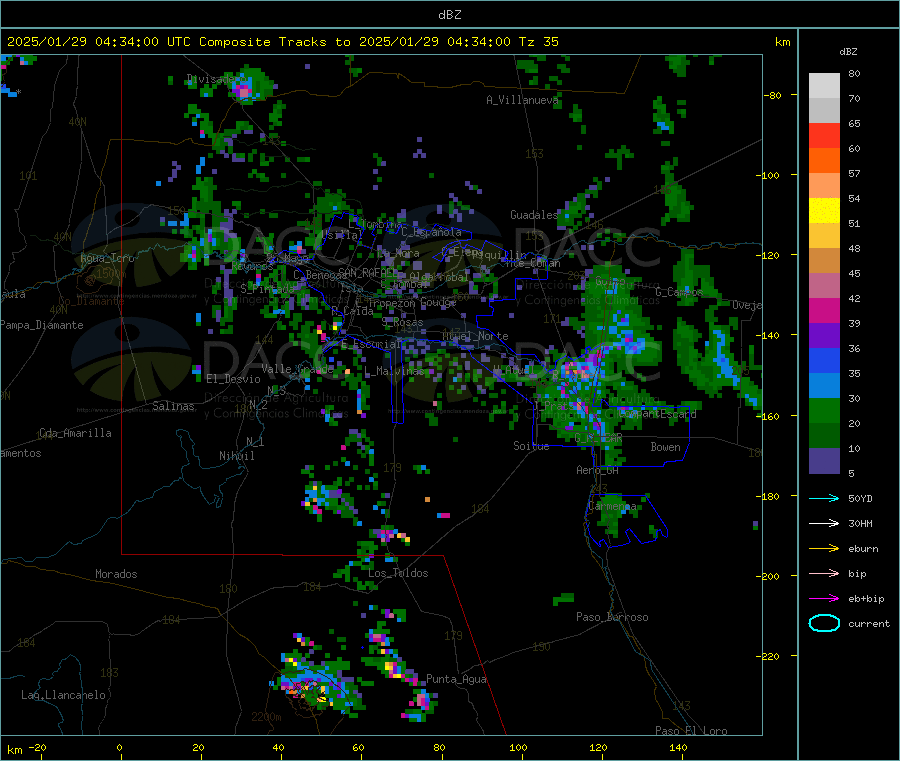
Task: Click the 50YD cyan arrow legend icon
Action: [824, 498]
